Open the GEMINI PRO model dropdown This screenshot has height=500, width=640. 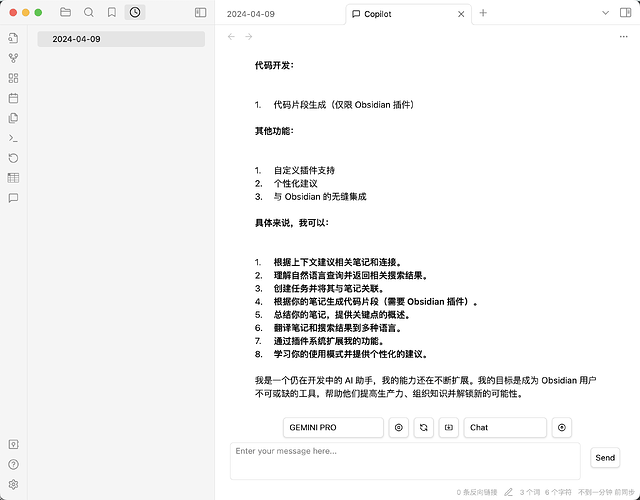tap(333, 427)
